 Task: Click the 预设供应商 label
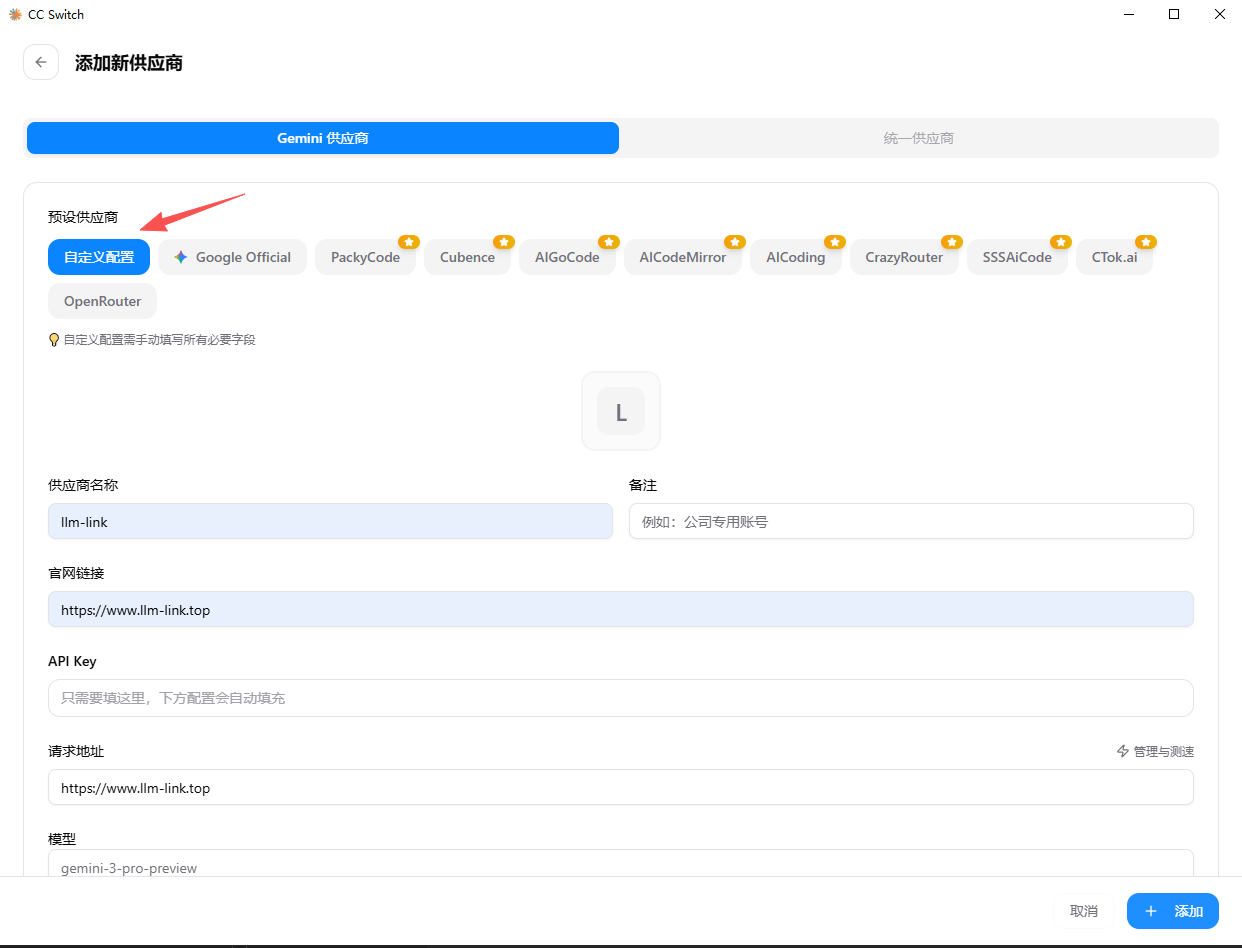coord(83,217)
